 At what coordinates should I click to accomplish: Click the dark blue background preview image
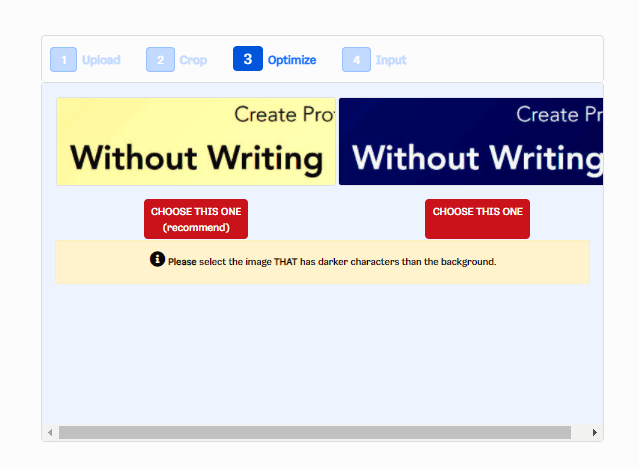tap(471, 141)
